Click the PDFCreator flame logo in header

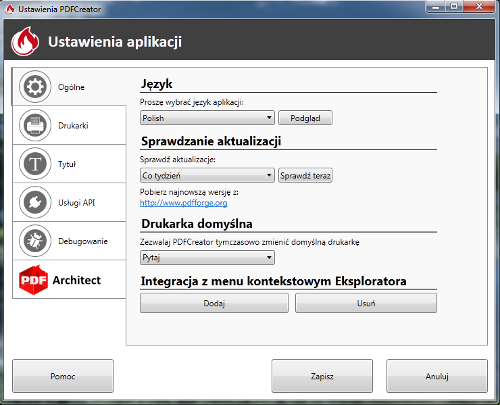pos(25,41)
